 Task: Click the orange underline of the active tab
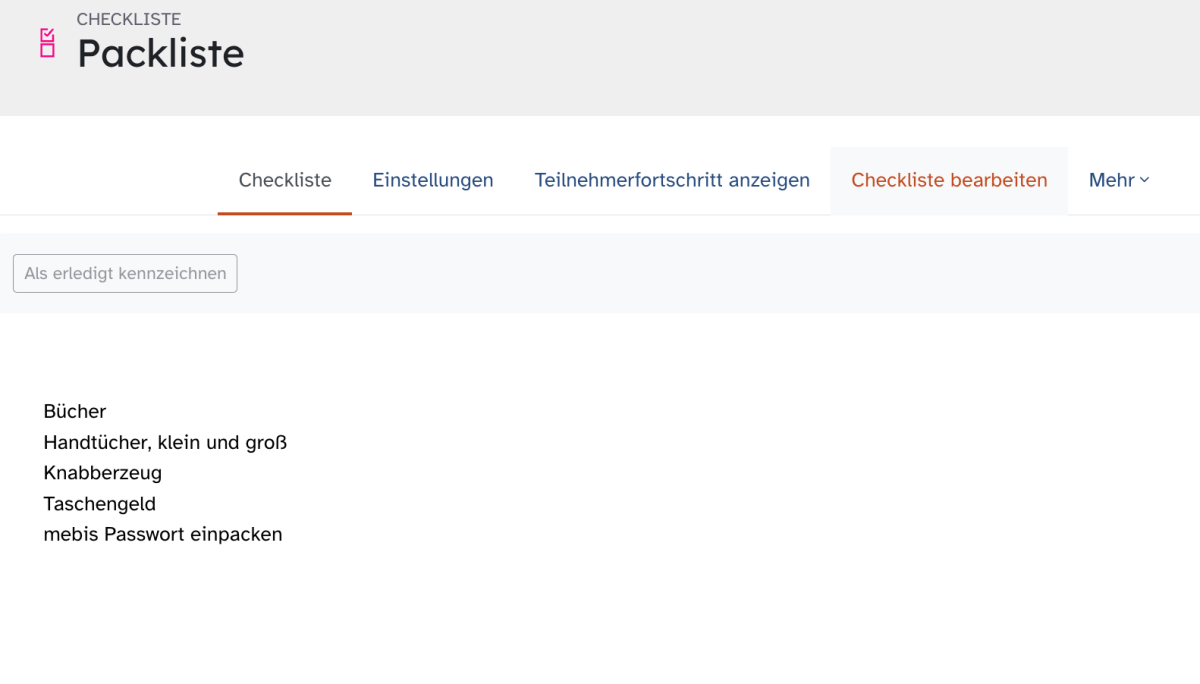click(x=285, y=213)
